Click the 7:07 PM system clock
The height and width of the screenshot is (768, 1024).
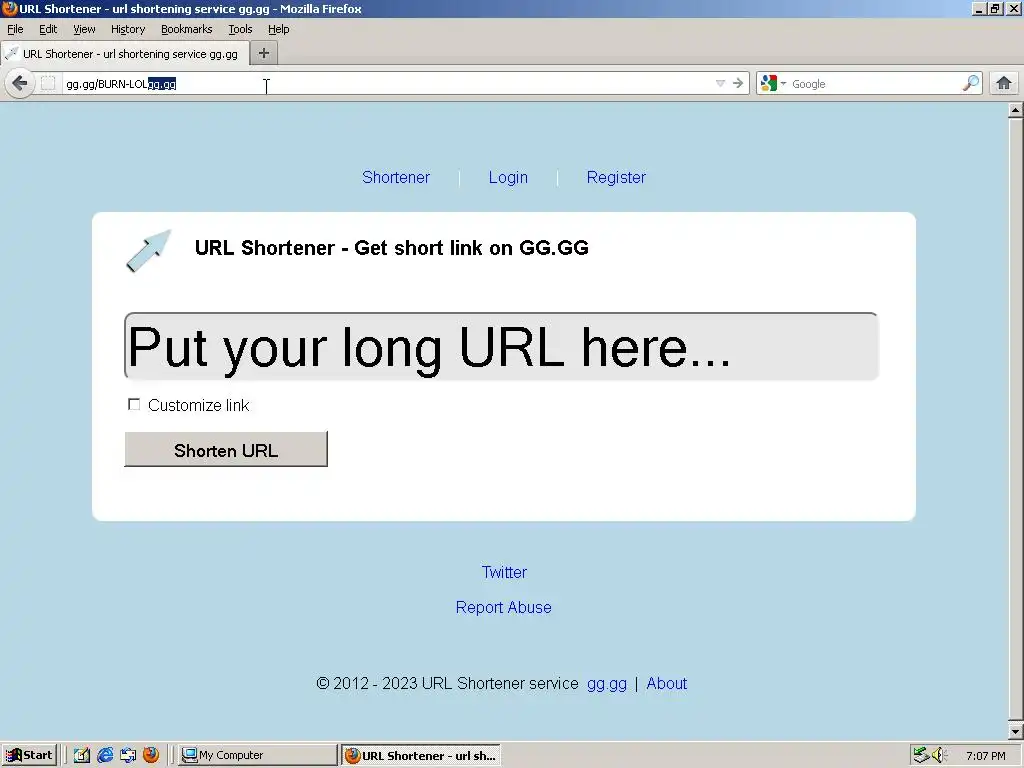coord(985,756)
